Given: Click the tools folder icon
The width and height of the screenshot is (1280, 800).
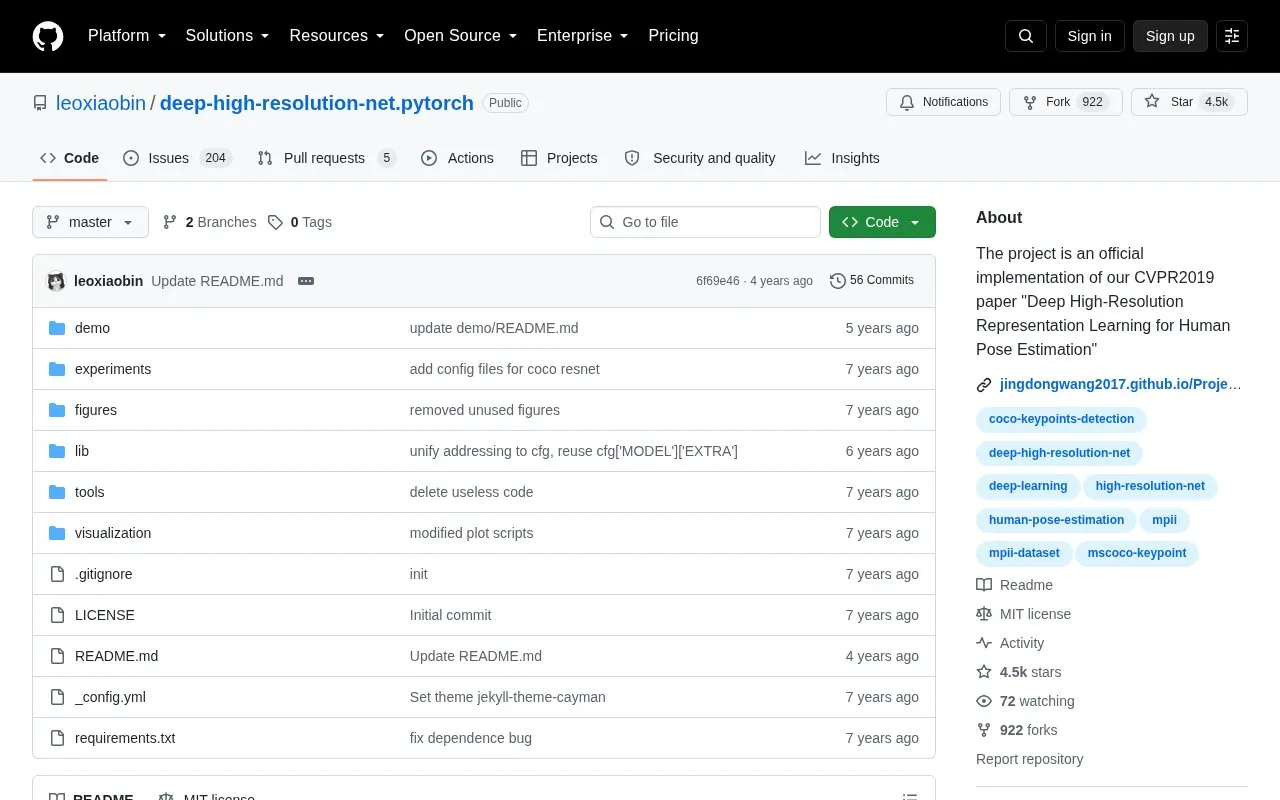Looking at the screenshot, I should tap(57, 492).
